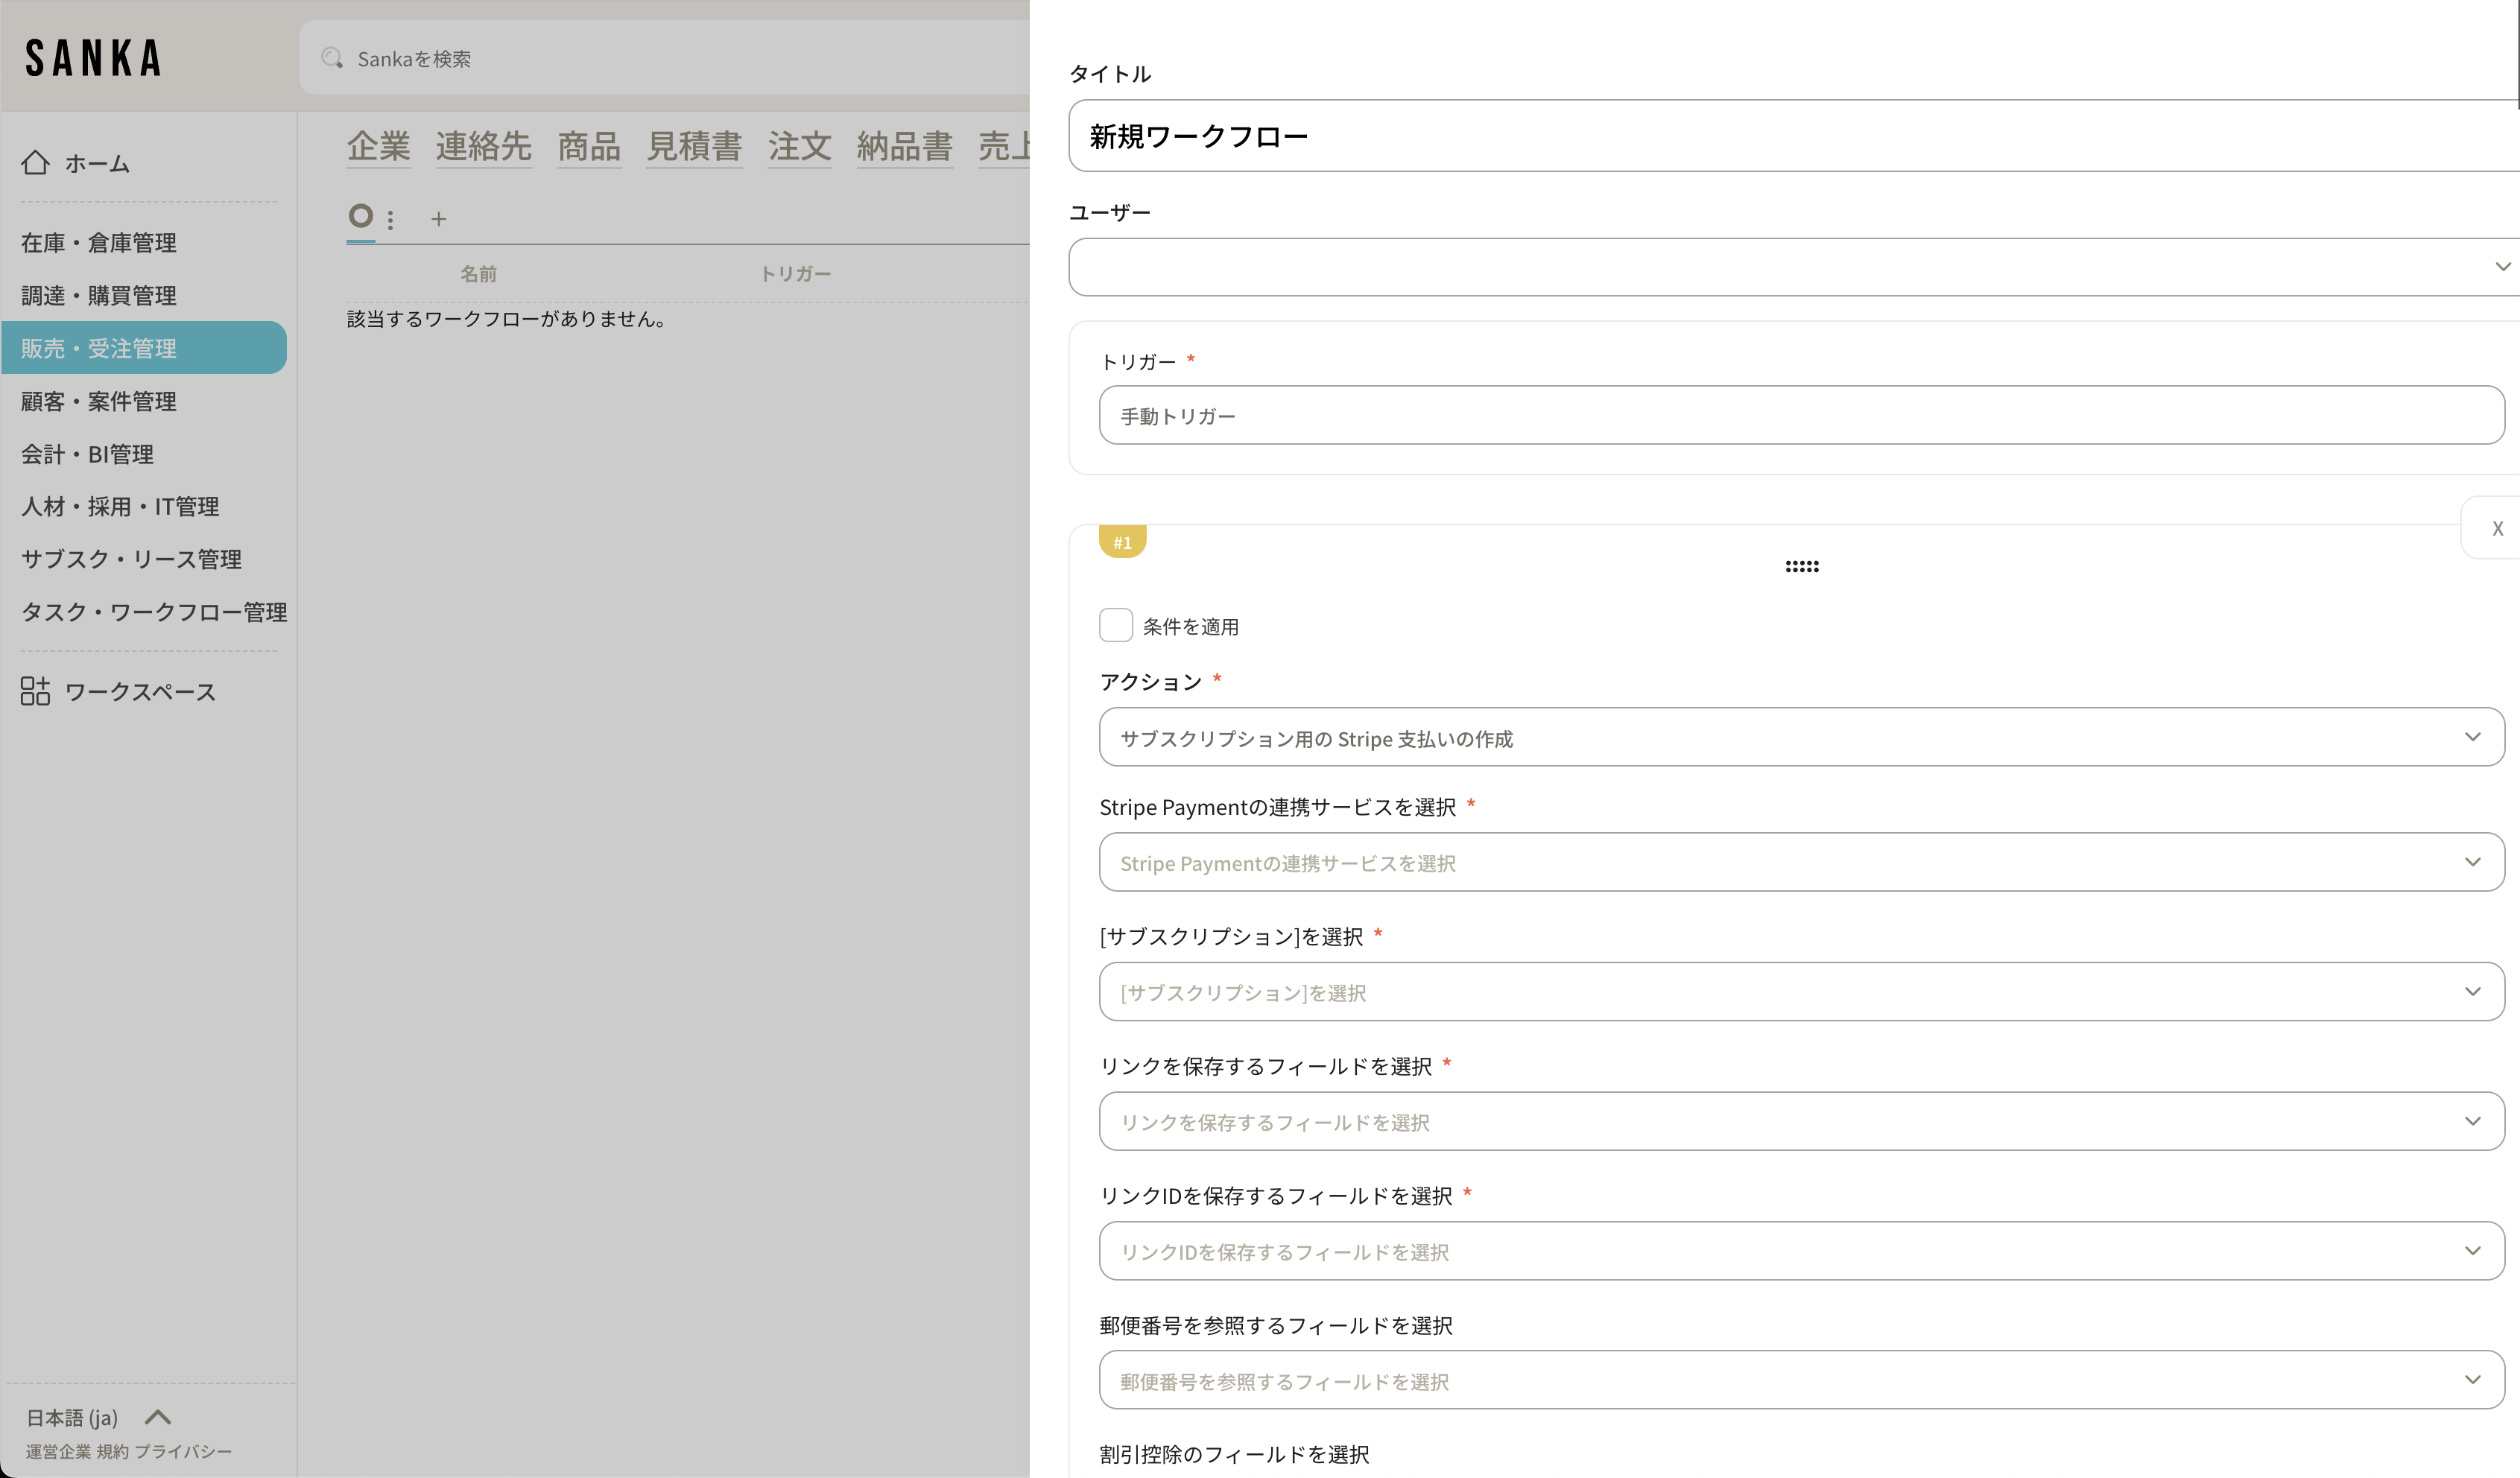Grab the drag handle on action #1
The height and width of the screenshot is (1478, 2520).
pos(1801,566)
